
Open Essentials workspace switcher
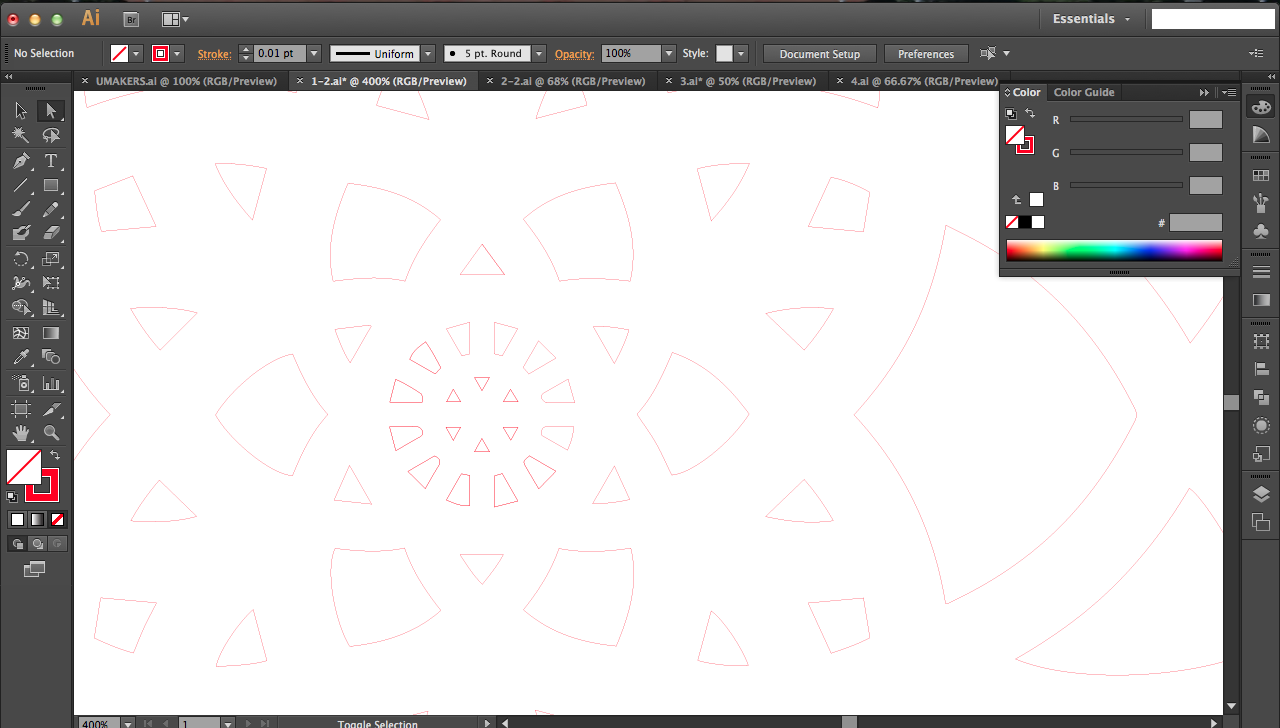coord(1092,19)
